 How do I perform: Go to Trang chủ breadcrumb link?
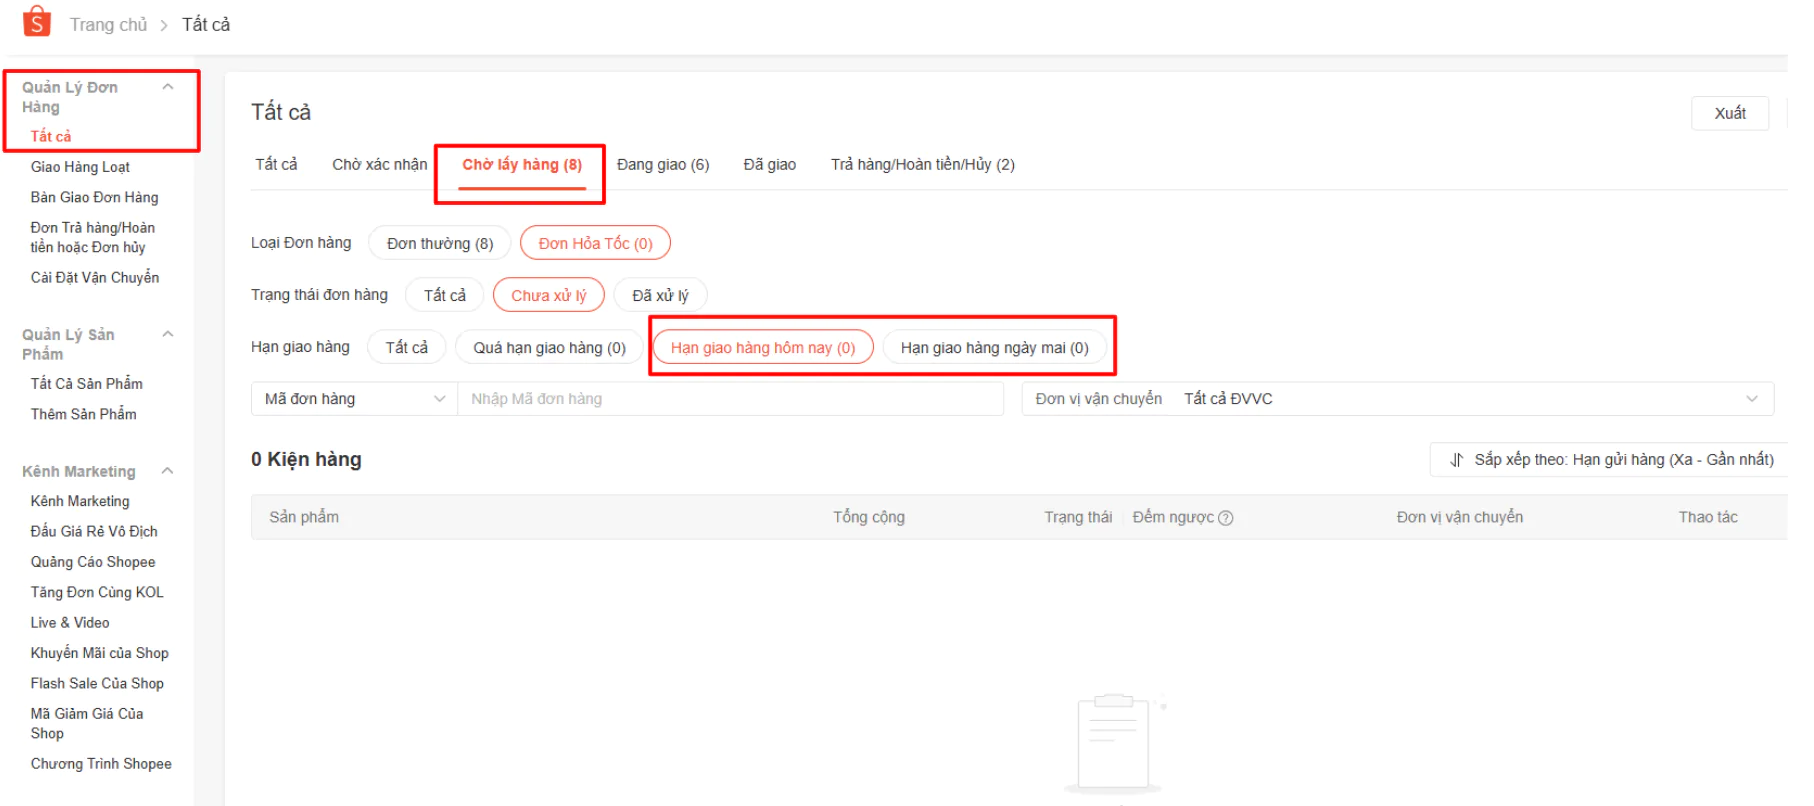[108, 25]
